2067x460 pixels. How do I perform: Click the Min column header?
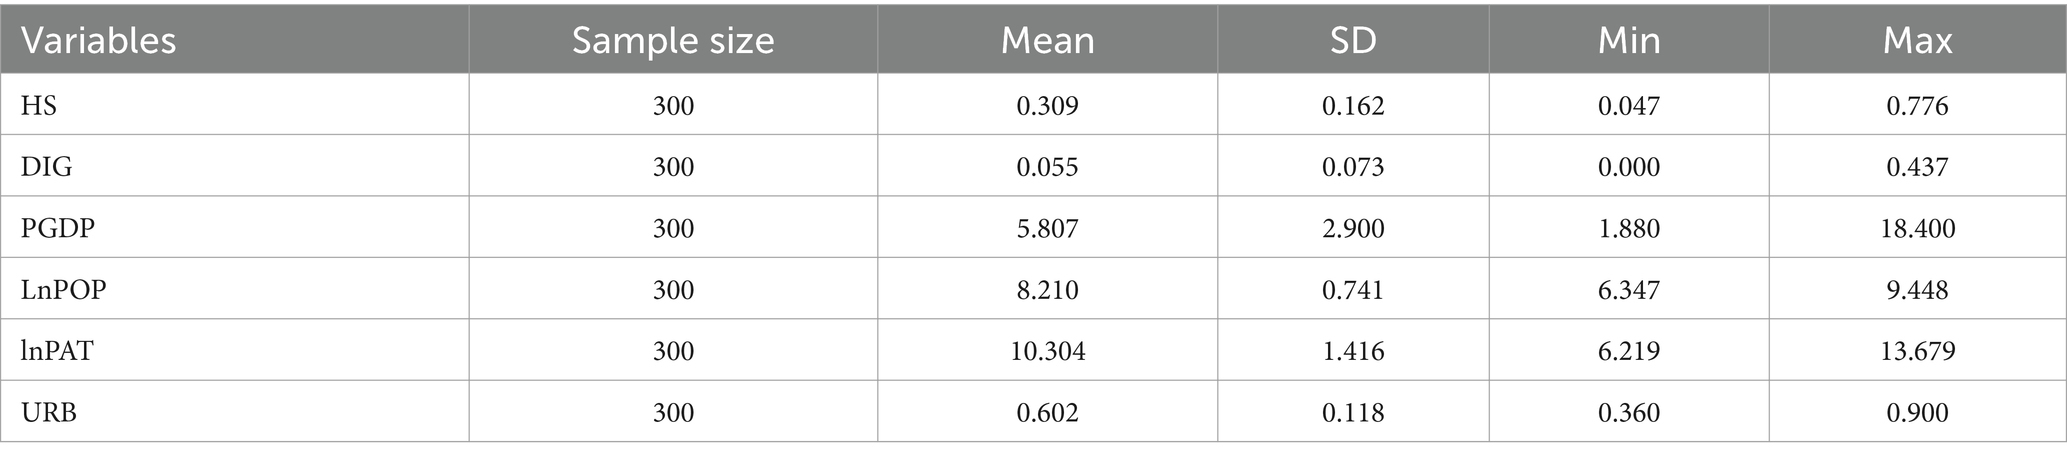1629,41
